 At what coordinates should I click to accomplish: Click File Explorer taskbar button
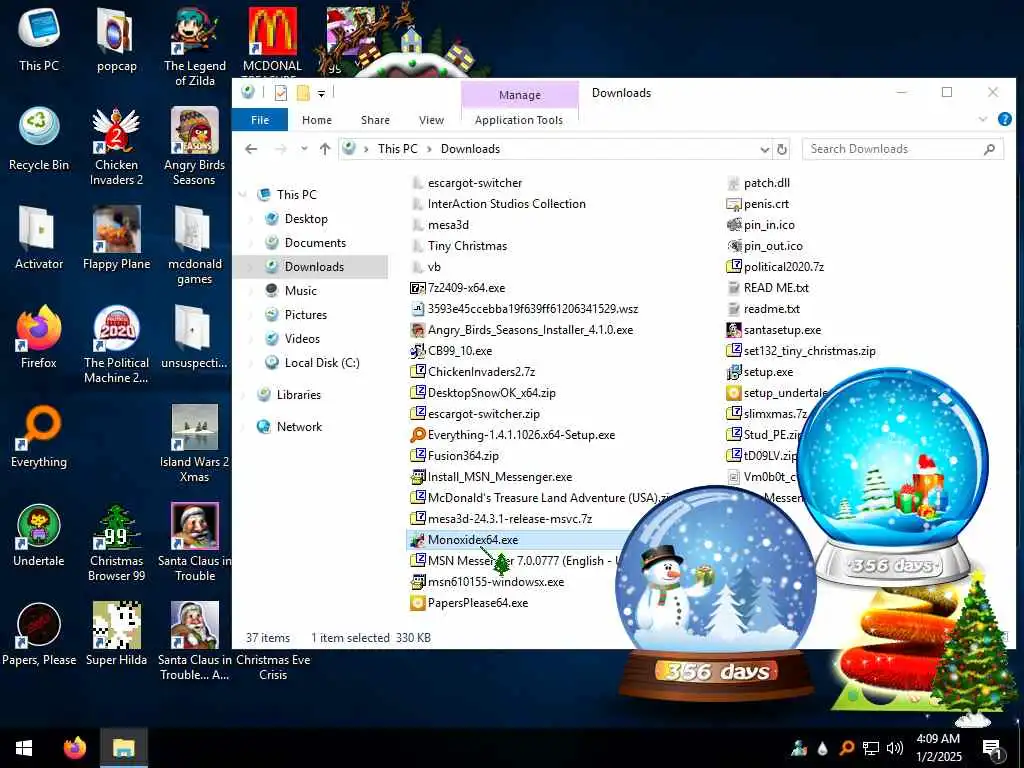[x=123, y=748]
